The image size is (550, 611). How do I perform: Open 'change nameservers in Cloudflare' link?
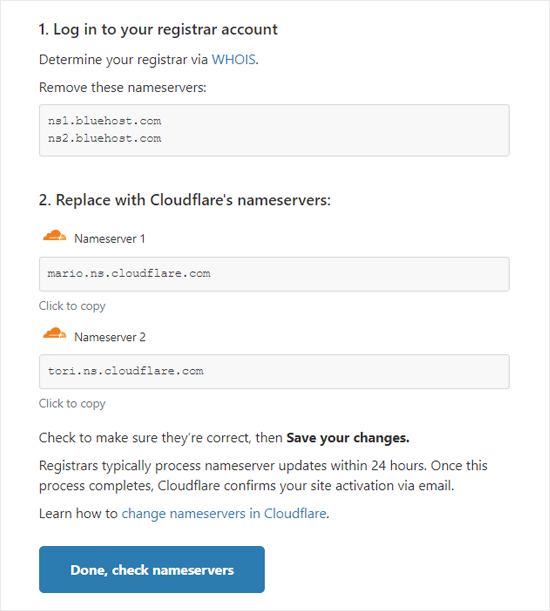[x=224, y=514]
